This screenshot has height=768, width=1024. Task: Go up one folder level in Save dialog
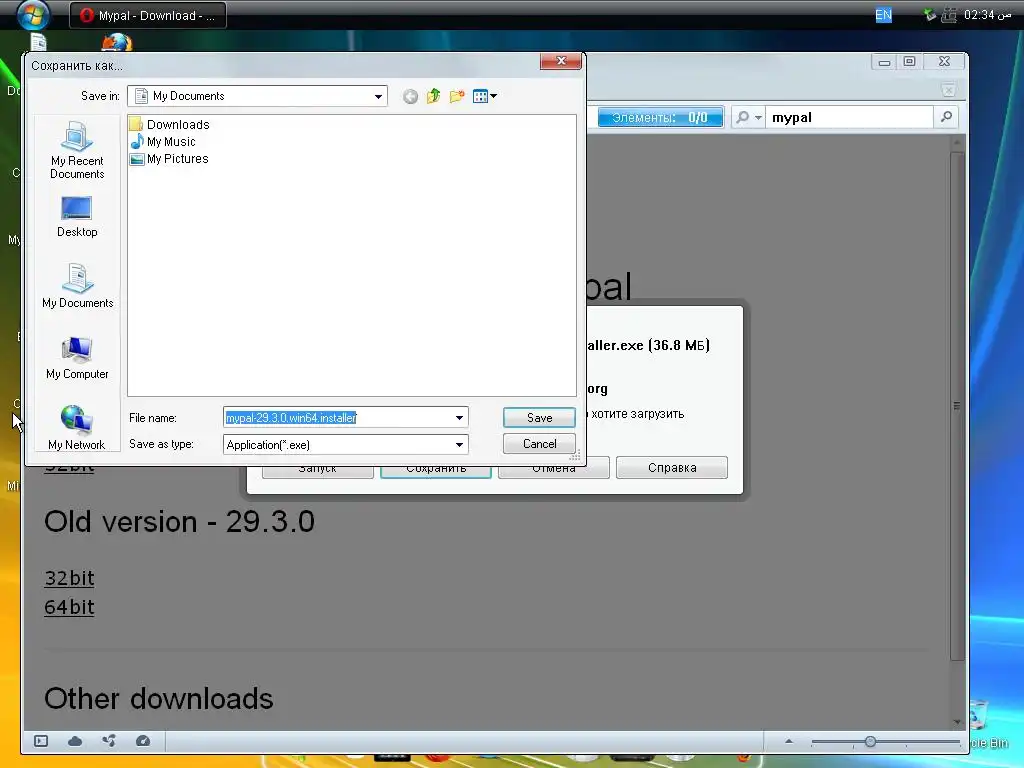[434, 97]
